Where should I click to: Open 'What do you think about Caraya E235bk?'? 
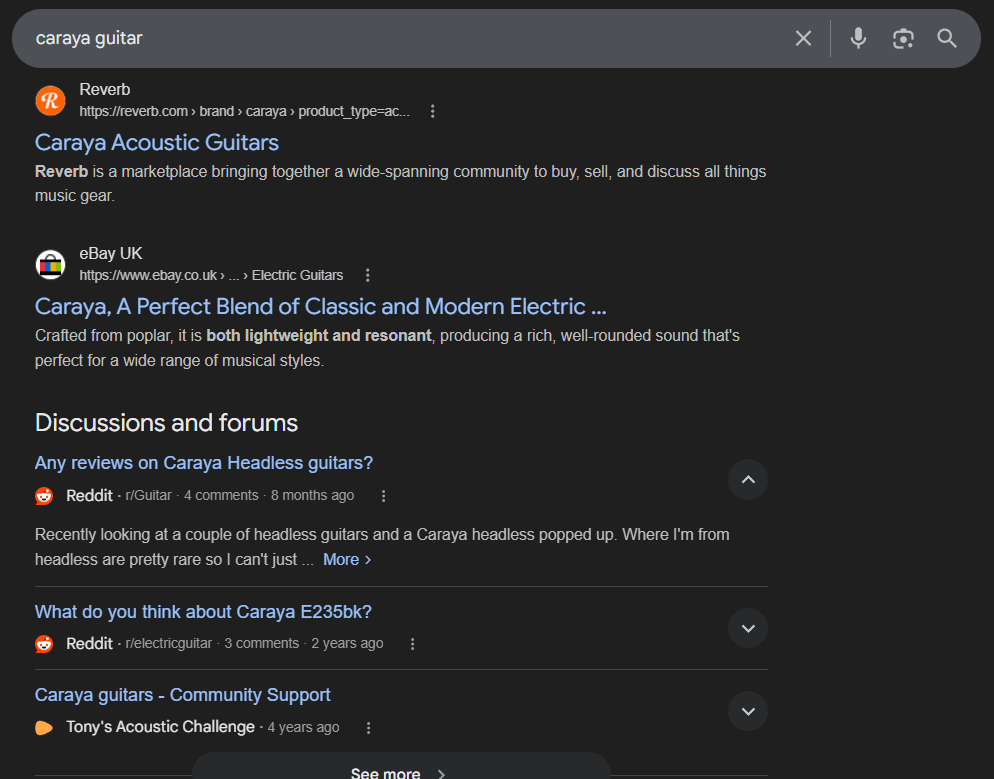(203, 612)
